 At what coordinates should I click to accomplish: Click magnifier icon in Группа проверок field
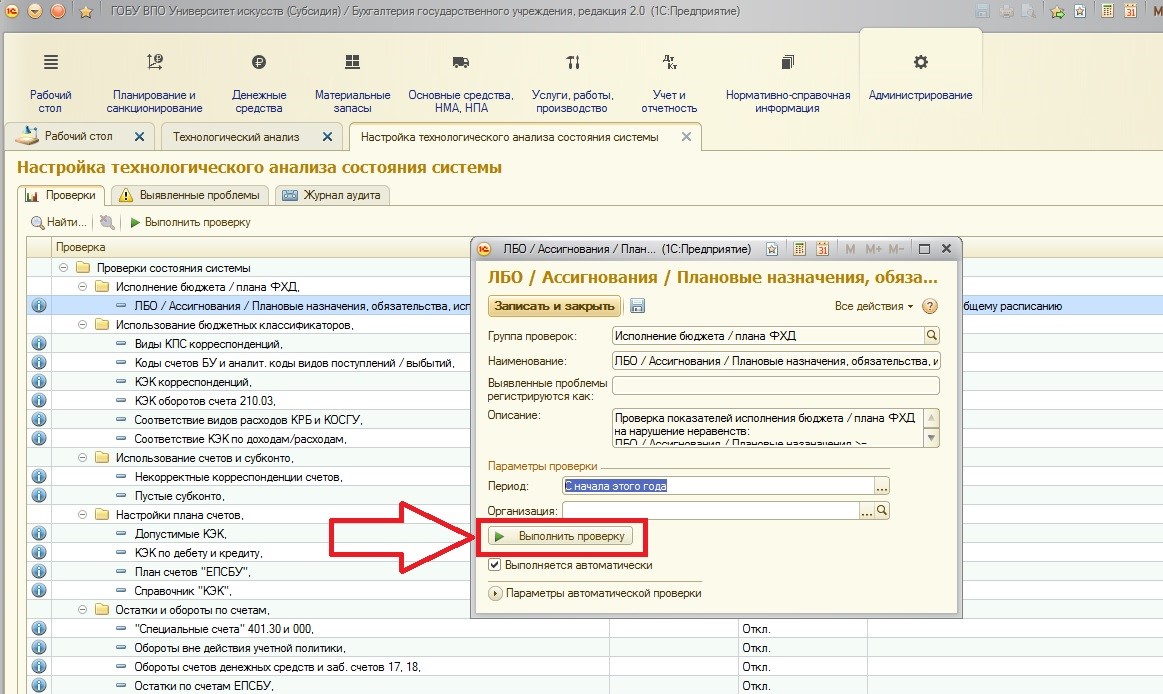[932, 336]
